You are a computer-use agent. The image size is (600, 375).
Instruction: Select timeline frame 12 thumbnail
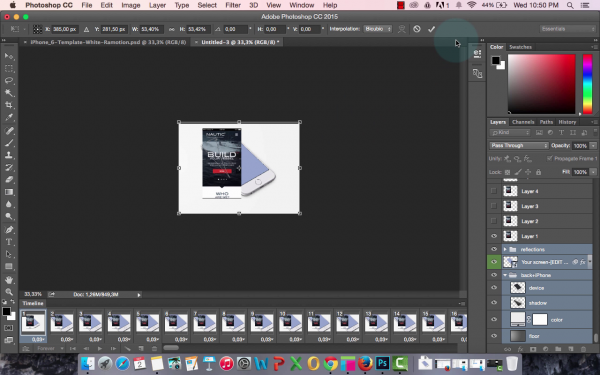click(347, 322)
